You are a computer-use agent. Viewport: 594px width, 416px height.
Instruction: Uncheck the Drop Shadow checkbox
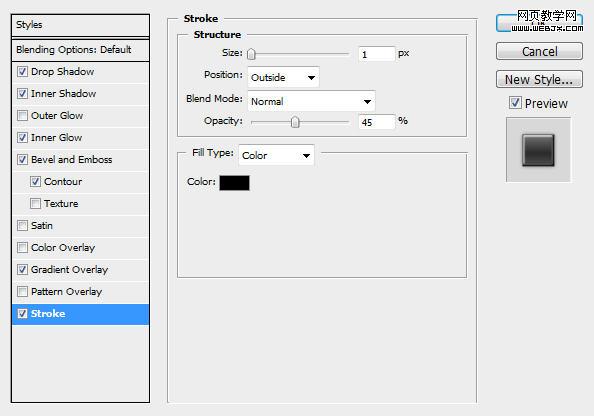22,71
